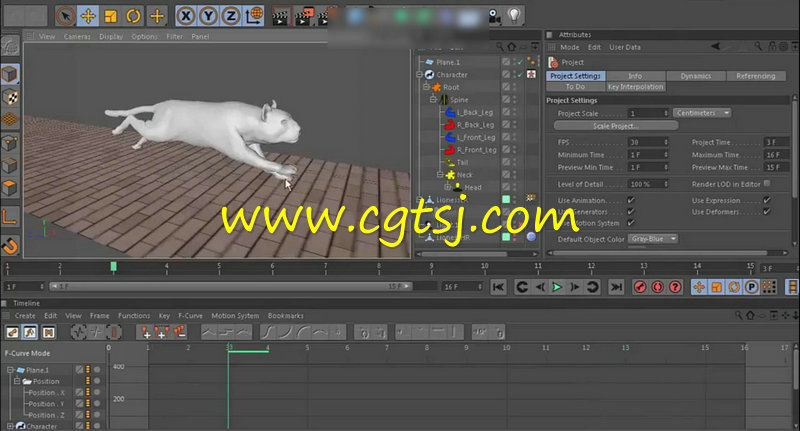Switch timeline to F-Curve mode icon

pyautogui.click(x=30, y=333)
